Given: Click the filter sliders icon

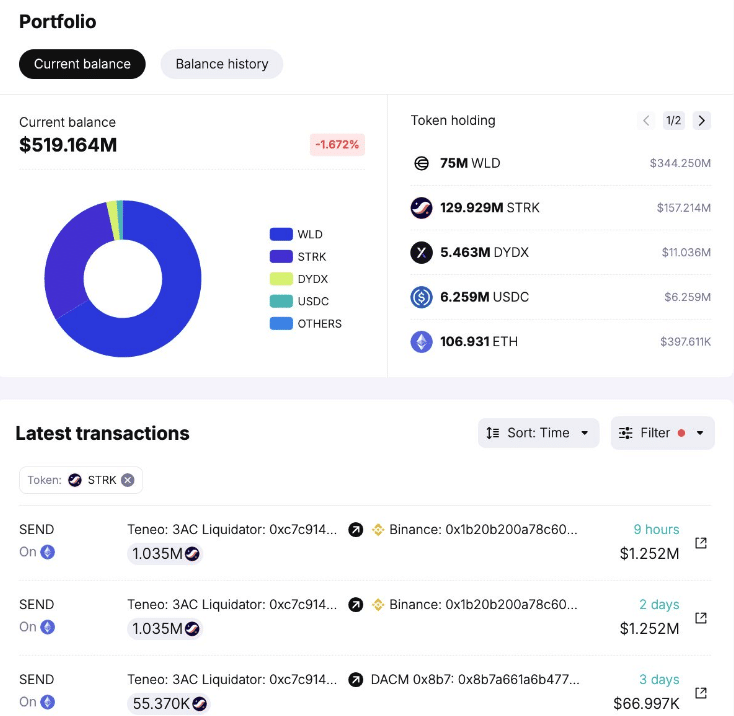Looking at the screenshot, I should (625, 433).
